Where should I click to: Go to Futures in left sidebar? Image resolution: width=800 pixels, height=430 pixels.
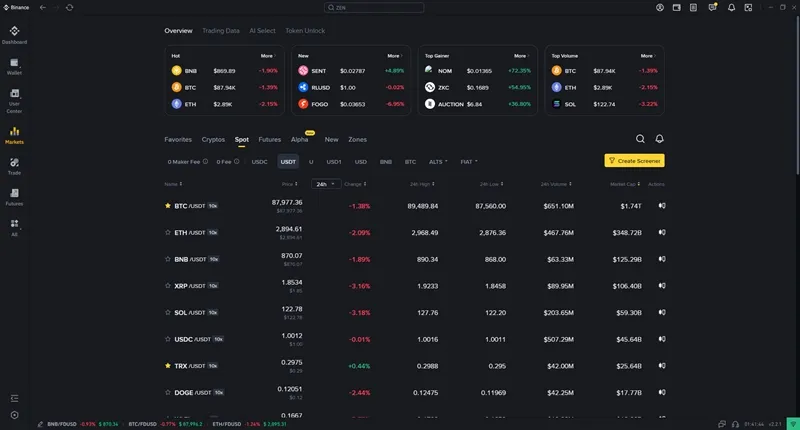point(14,196)
